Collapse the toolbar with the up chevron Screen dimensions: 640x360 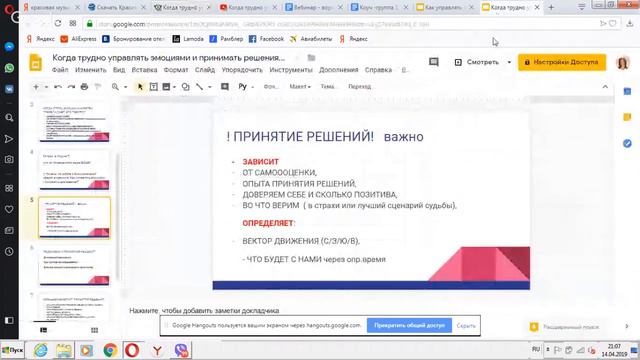(x=605, y=87)
